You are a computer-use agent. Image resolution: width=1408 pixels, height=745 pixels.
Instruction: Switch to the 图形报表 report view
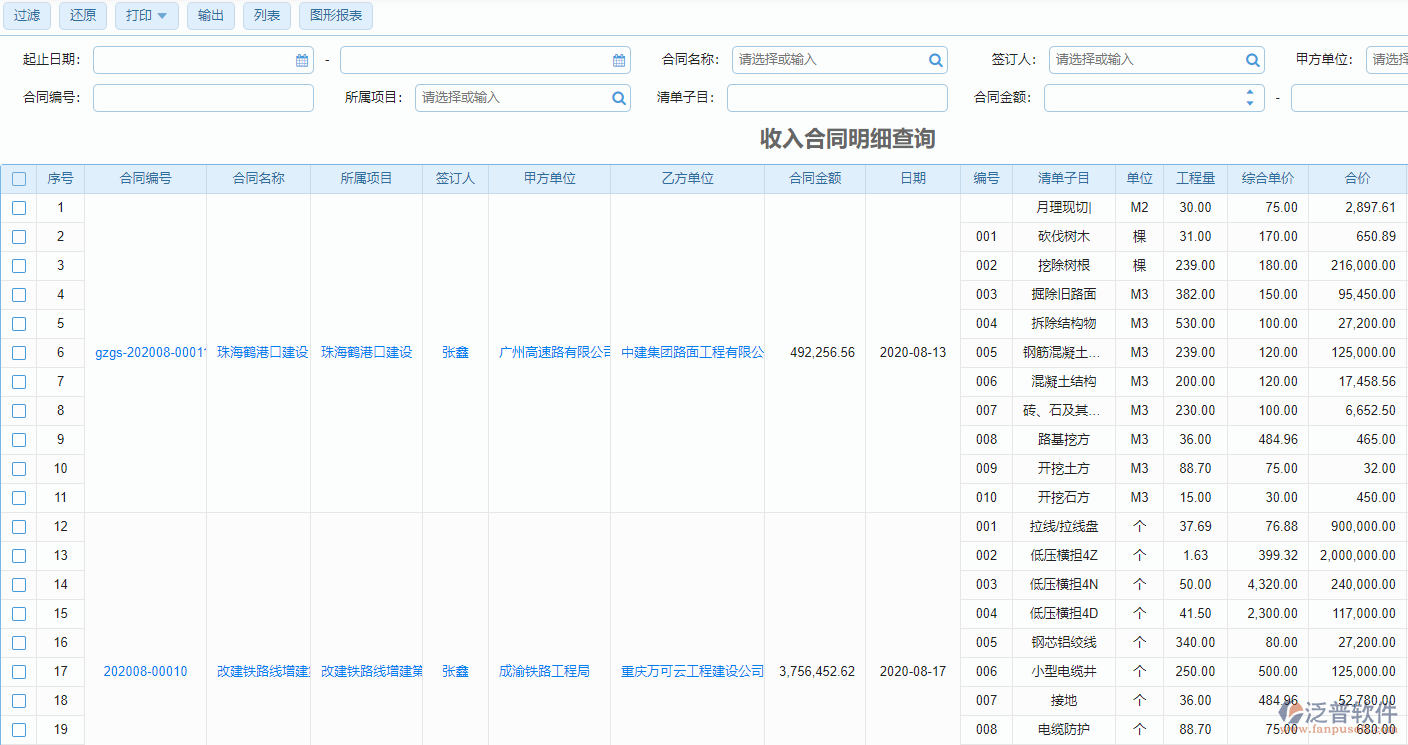click(x=335, y=16)
